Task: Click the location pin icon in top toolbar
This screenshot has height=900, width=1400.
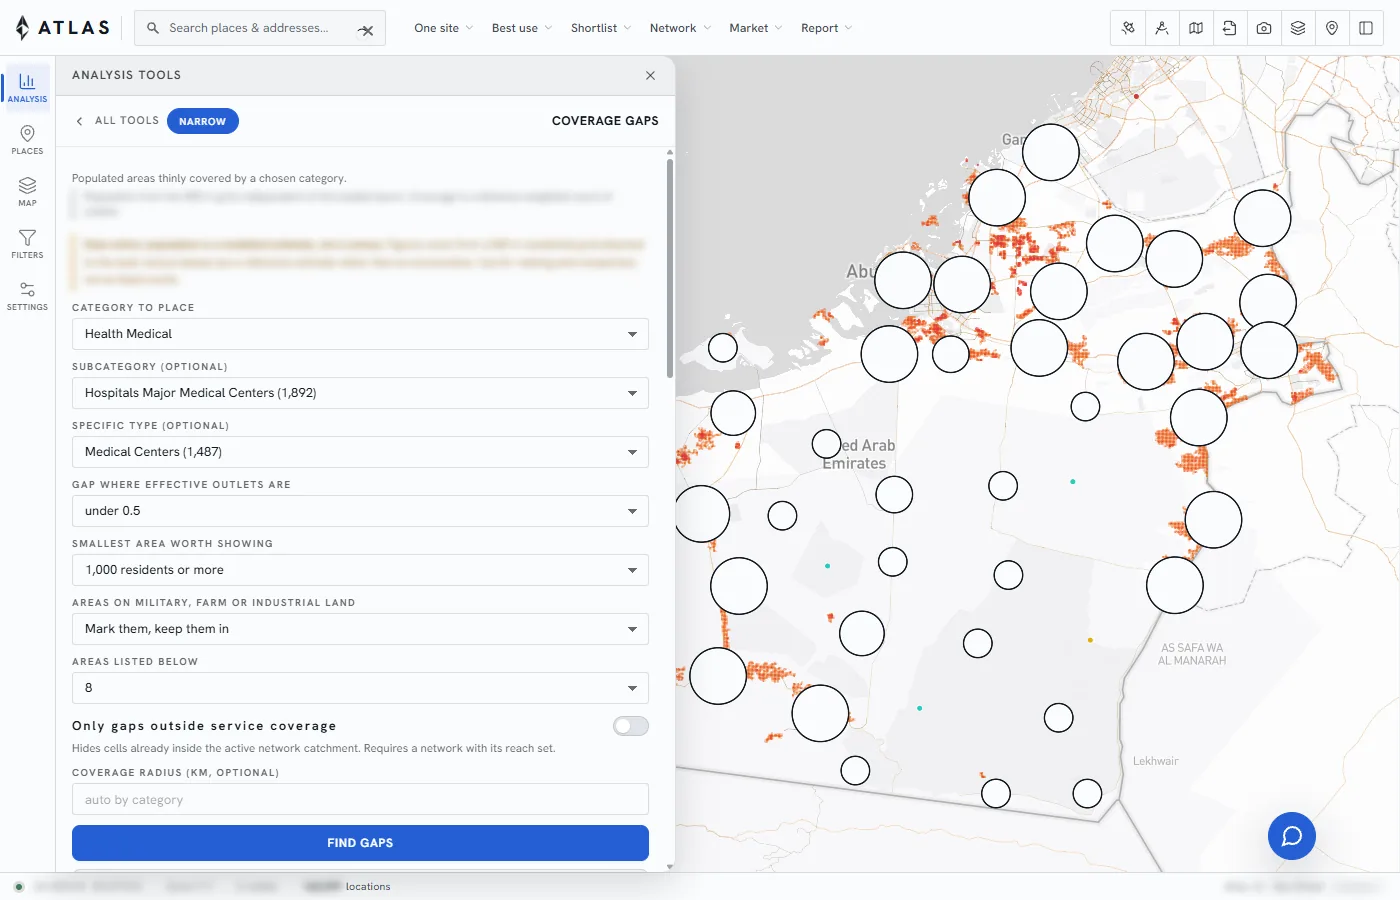Action: [1332, 28]
